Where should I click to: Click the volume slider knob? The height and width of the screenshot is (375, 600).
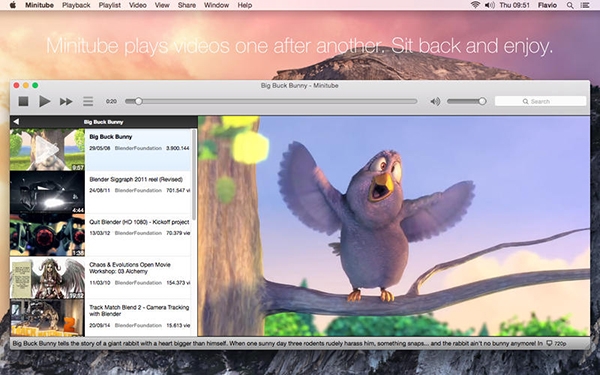click(482, 101)
